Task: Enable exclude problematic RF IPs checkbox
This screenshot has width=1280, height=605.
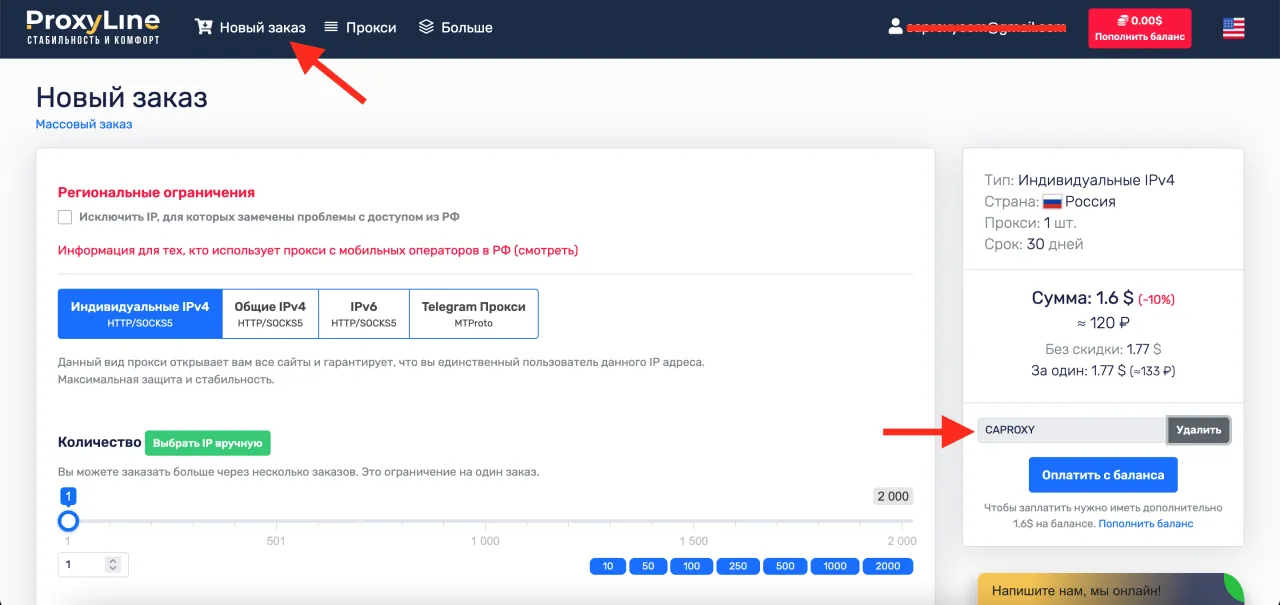Action: (65, 217)
